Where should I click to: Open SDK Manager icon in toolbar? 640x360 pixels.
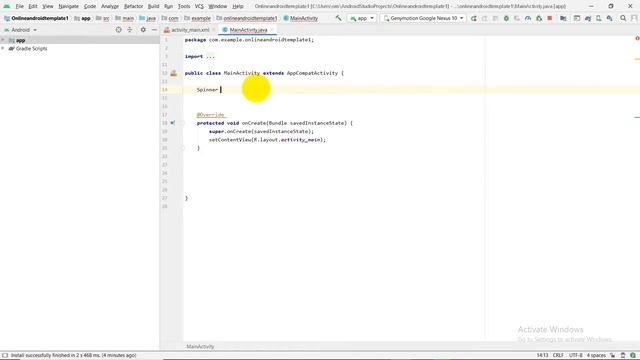pos(609,18)
